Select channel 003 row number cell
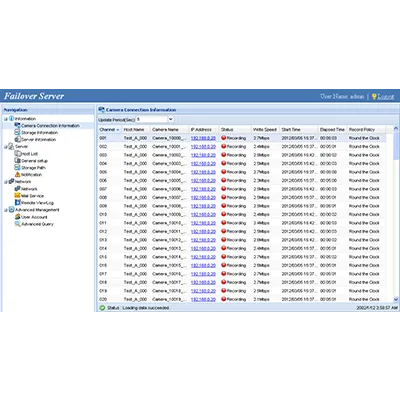This screenshot has height=400, width=400. point(103,155)
